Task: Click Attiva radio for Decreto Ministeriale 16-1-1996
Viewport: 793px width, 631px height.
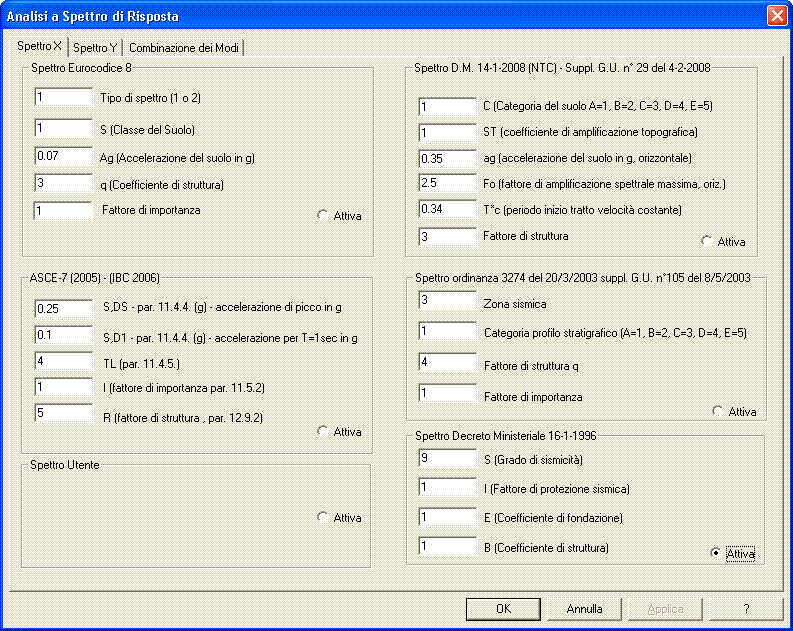Action: pyautogui.click(x=715, y=553)
